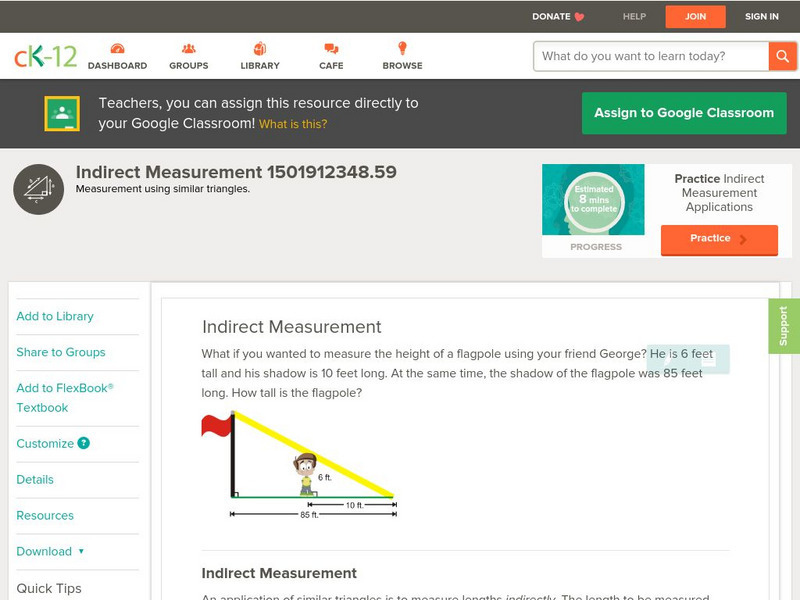Click DASHBOARD in the navigation

point(117,66)
